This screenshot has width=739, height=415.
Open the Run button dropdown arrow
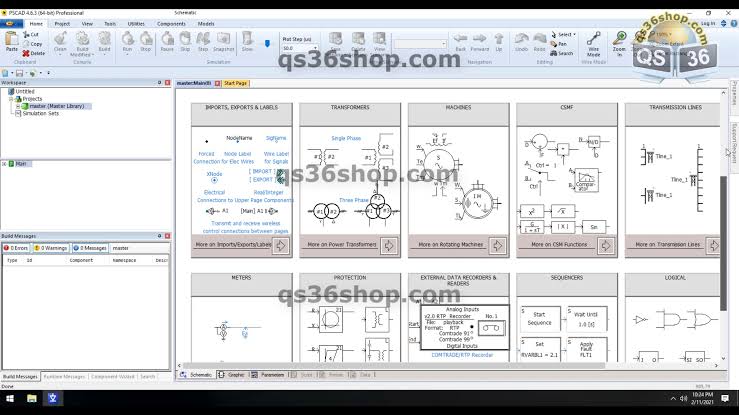coord(127,54)
